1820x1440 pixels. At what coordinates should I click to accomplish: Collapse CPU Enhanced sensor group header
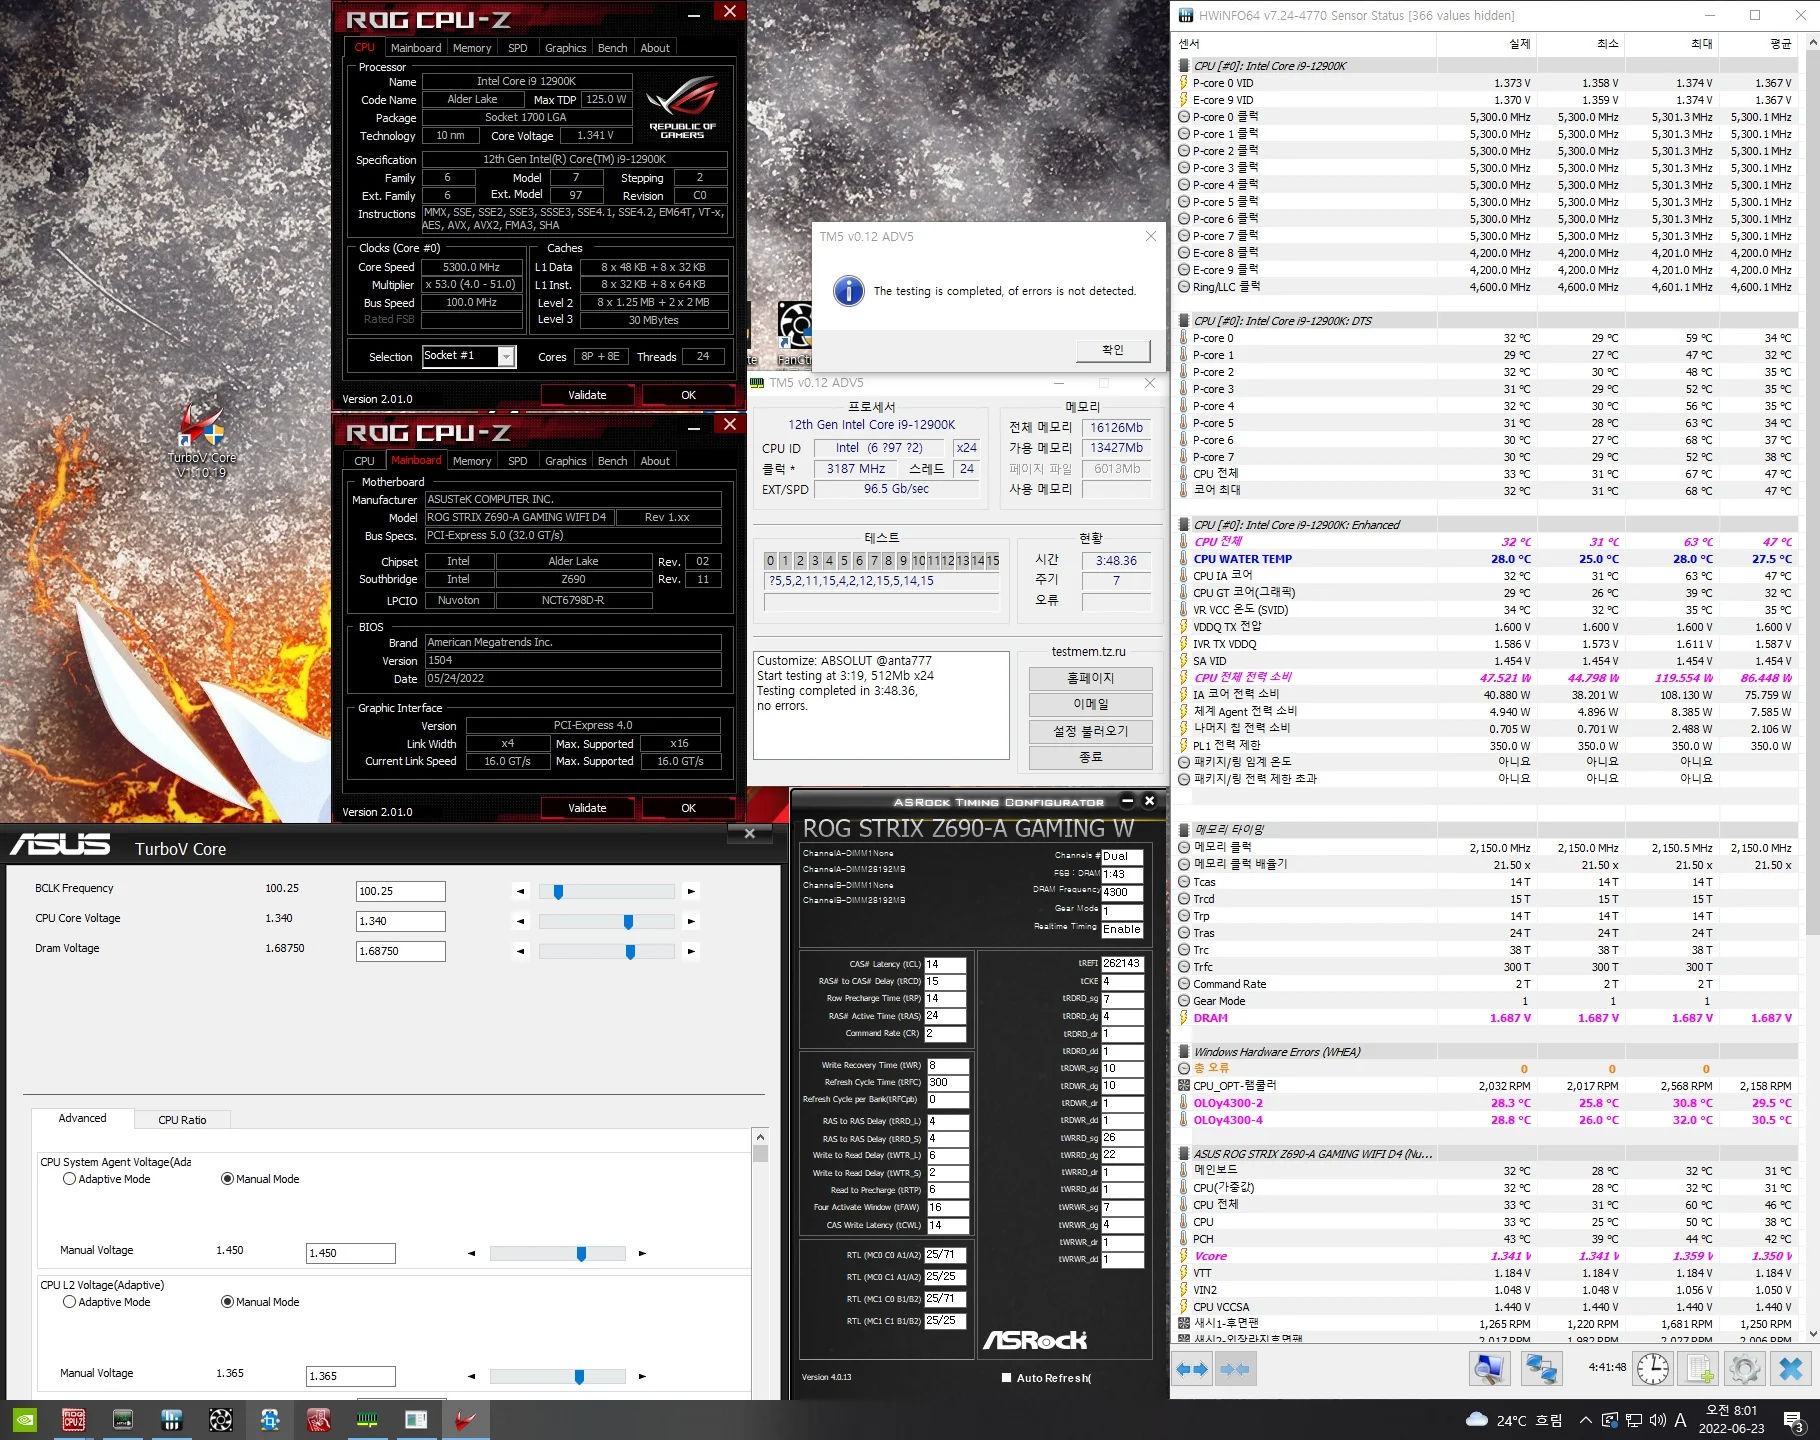1184,525
